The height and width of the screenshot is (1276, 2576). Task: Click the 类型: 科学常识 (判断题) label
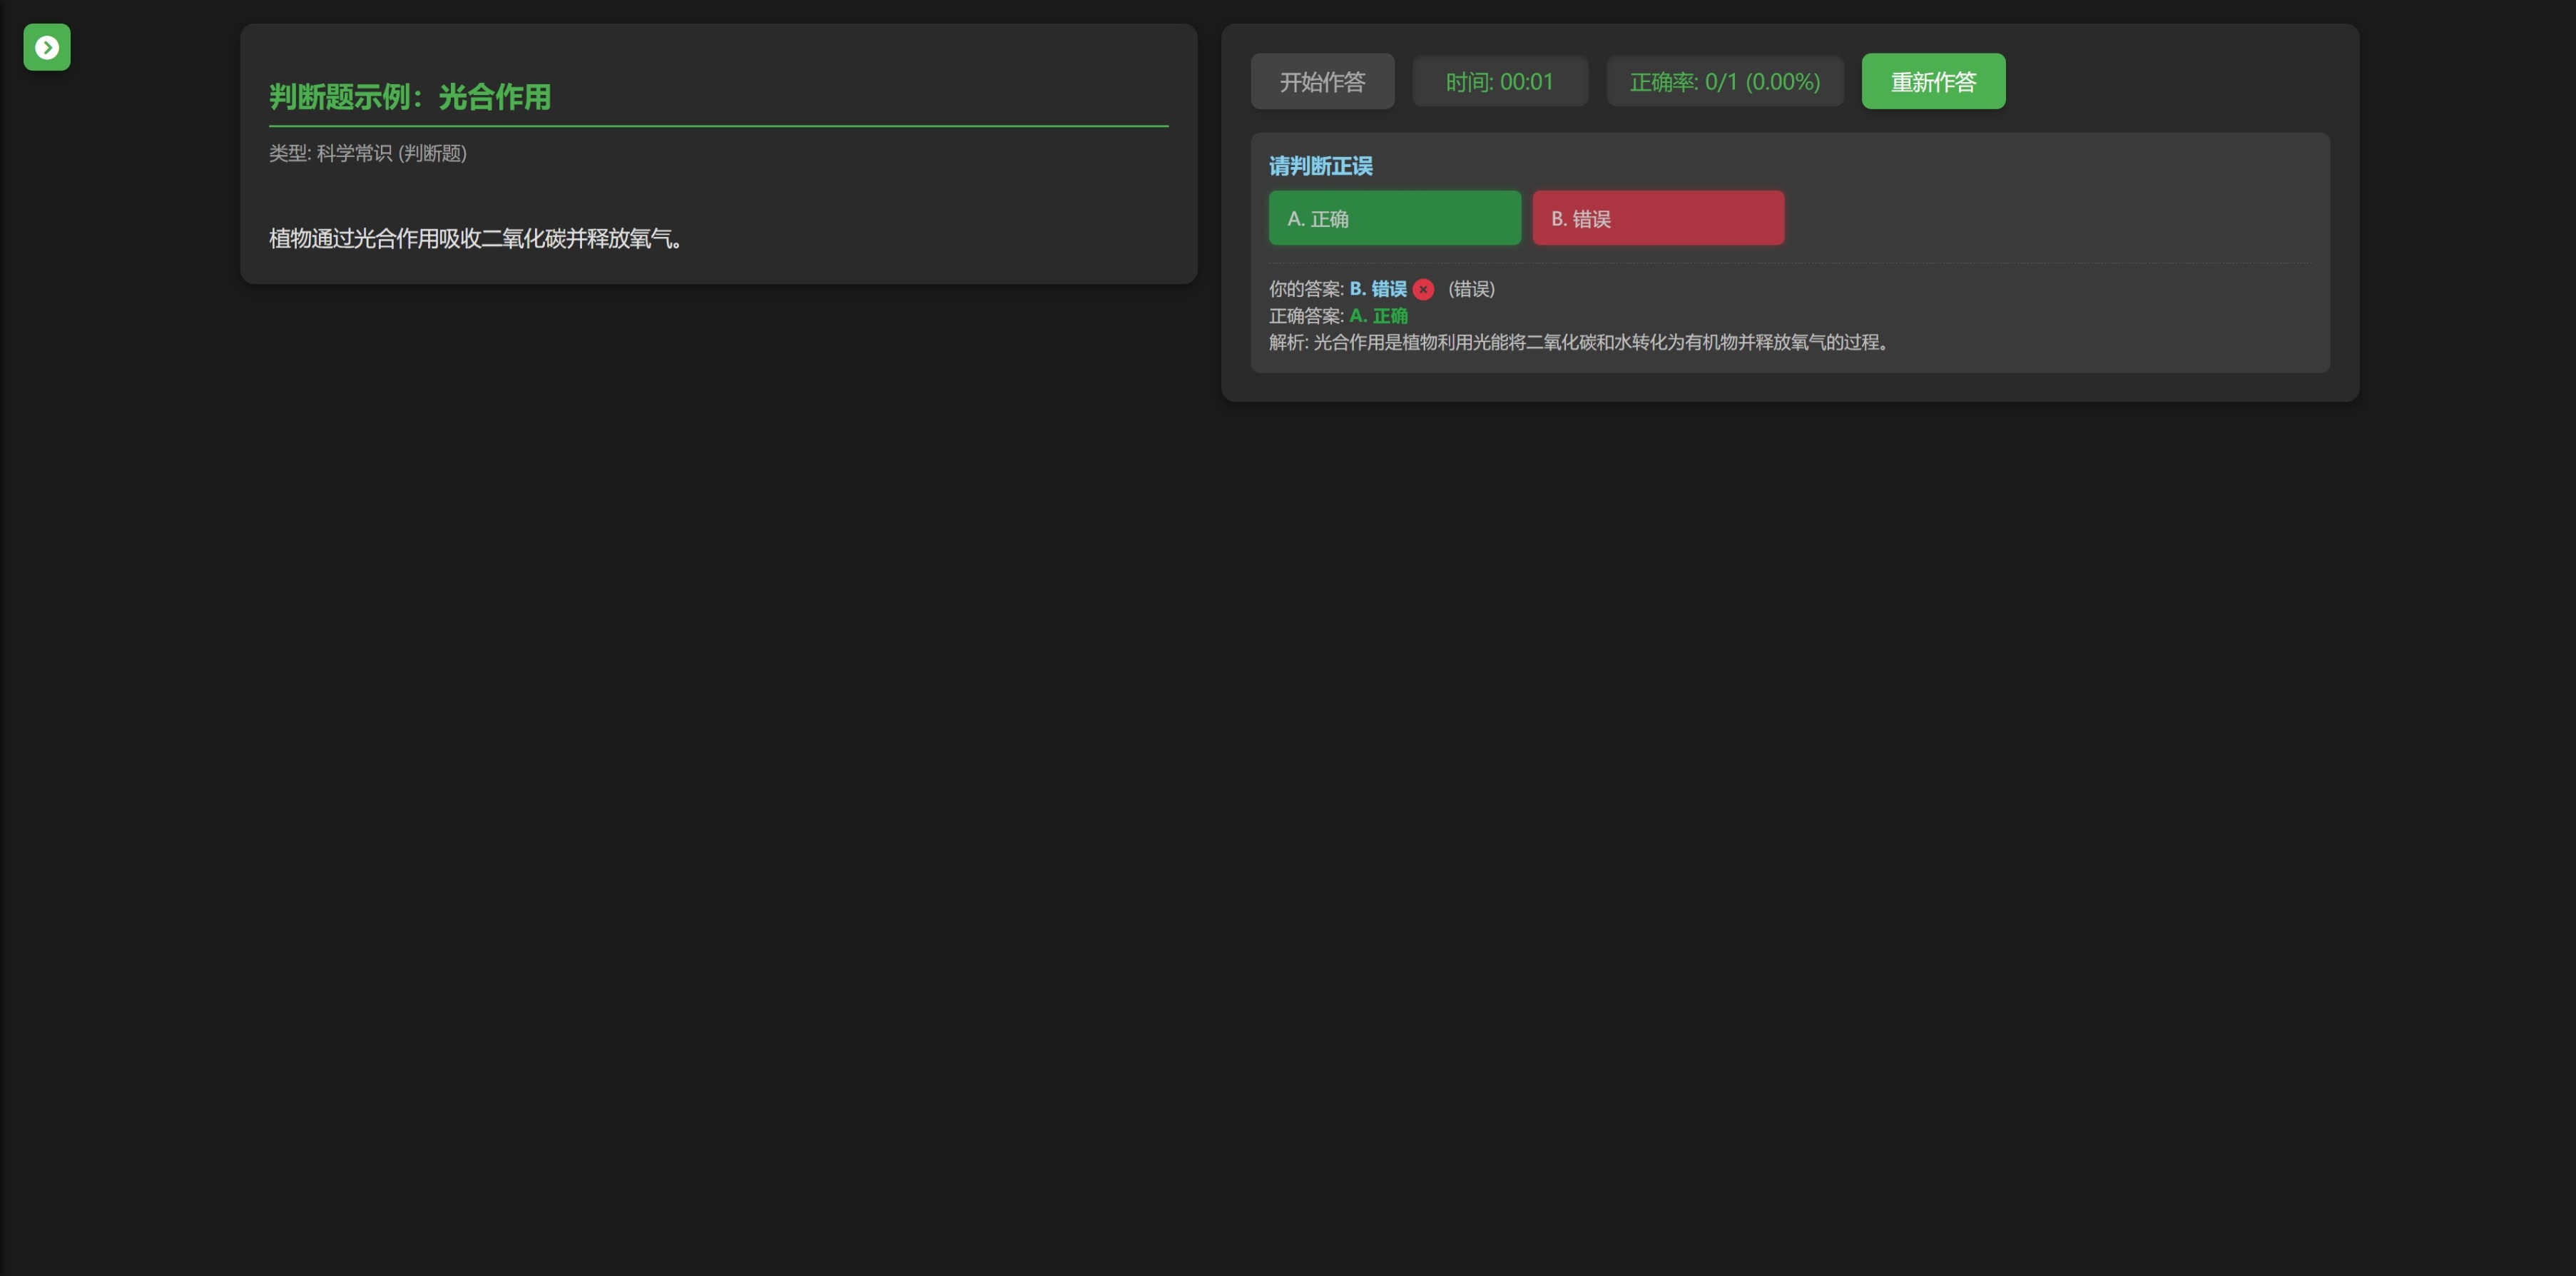click(367, 153)
